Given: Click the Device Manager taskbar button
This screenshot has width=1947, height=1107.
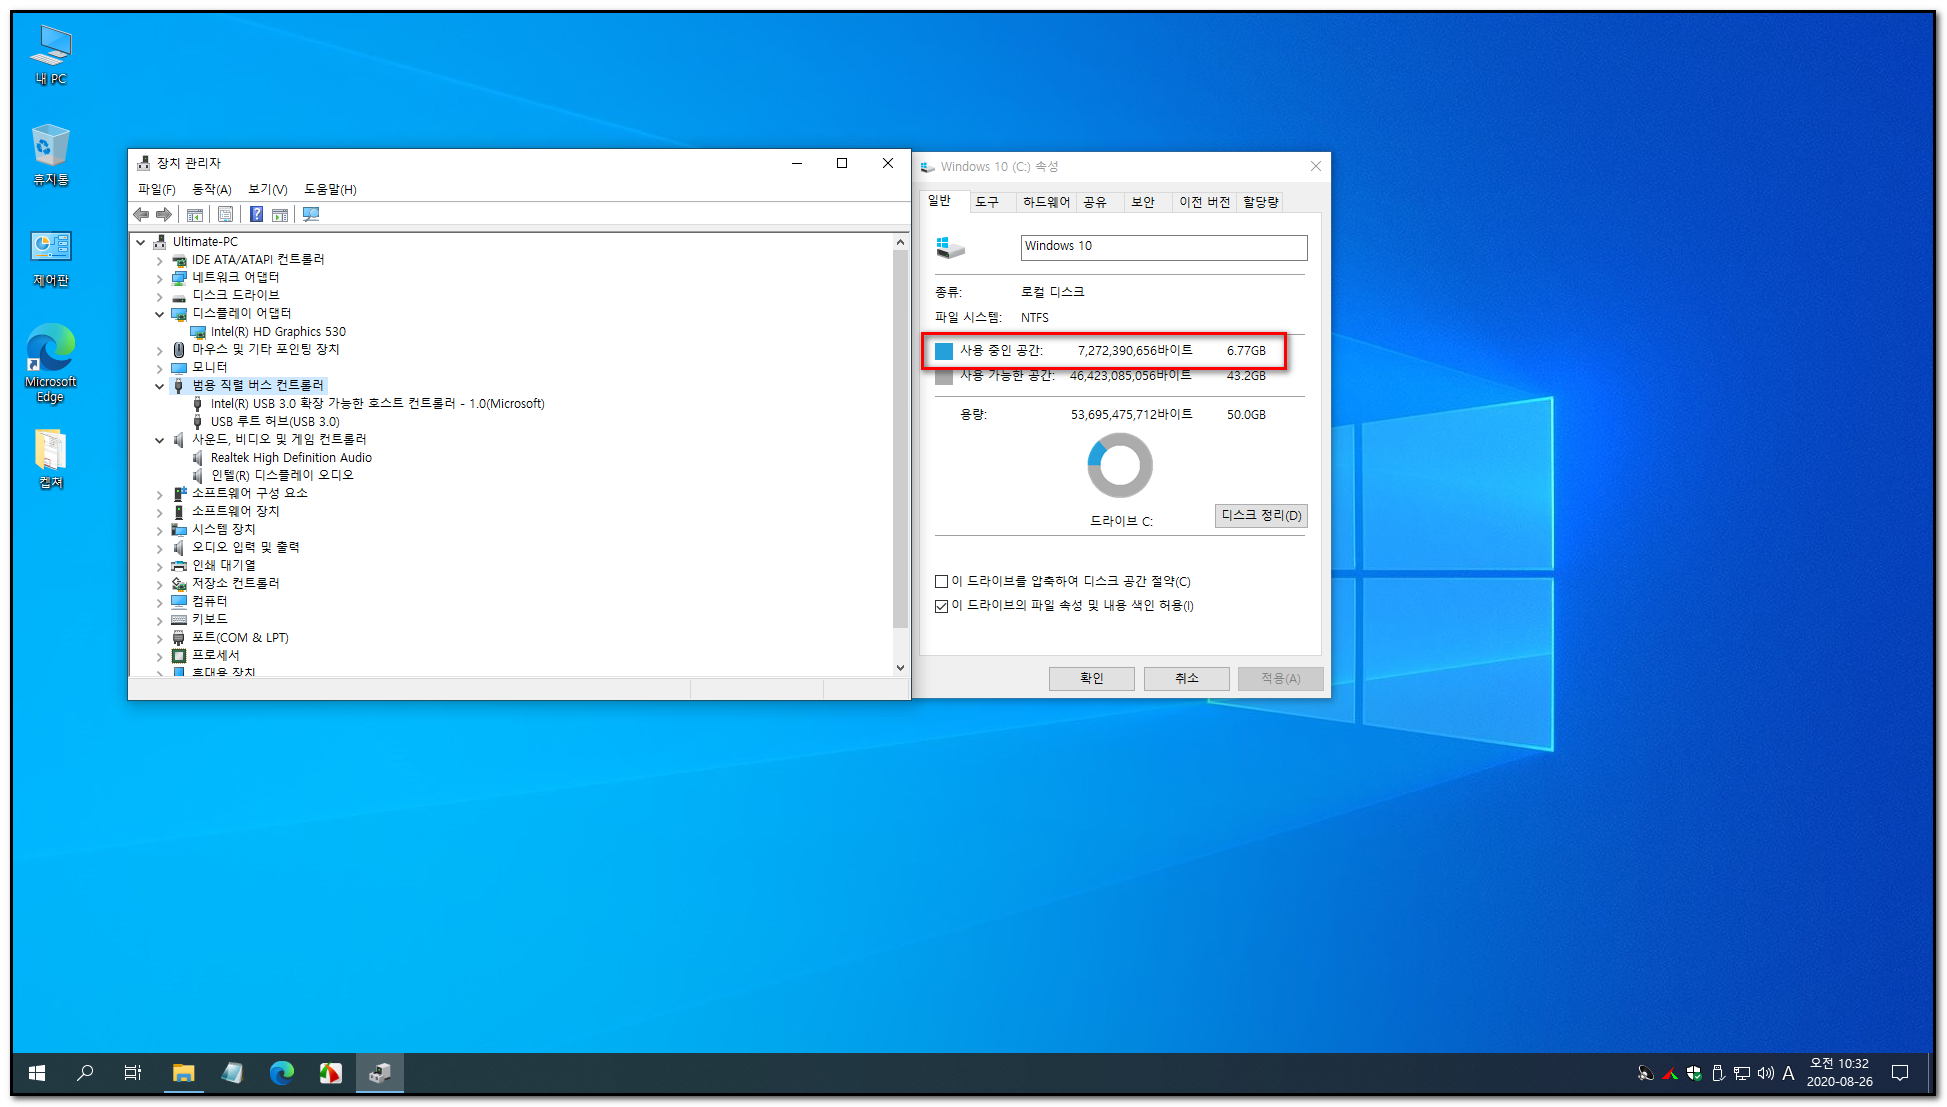Looking at the screenshot, I should click(x=380, y=1073).
